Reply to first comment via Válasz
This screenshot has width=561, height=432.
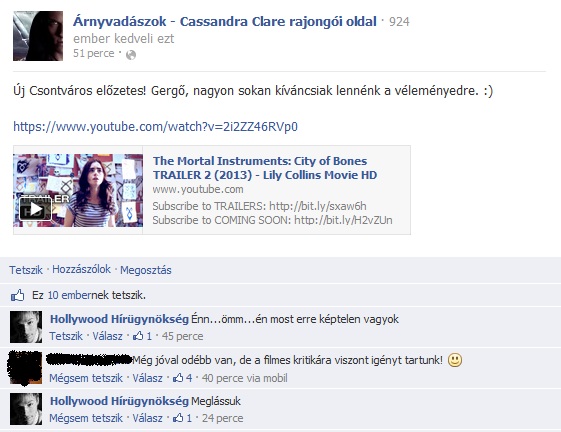pyautogui.click(x=107, y=336)
